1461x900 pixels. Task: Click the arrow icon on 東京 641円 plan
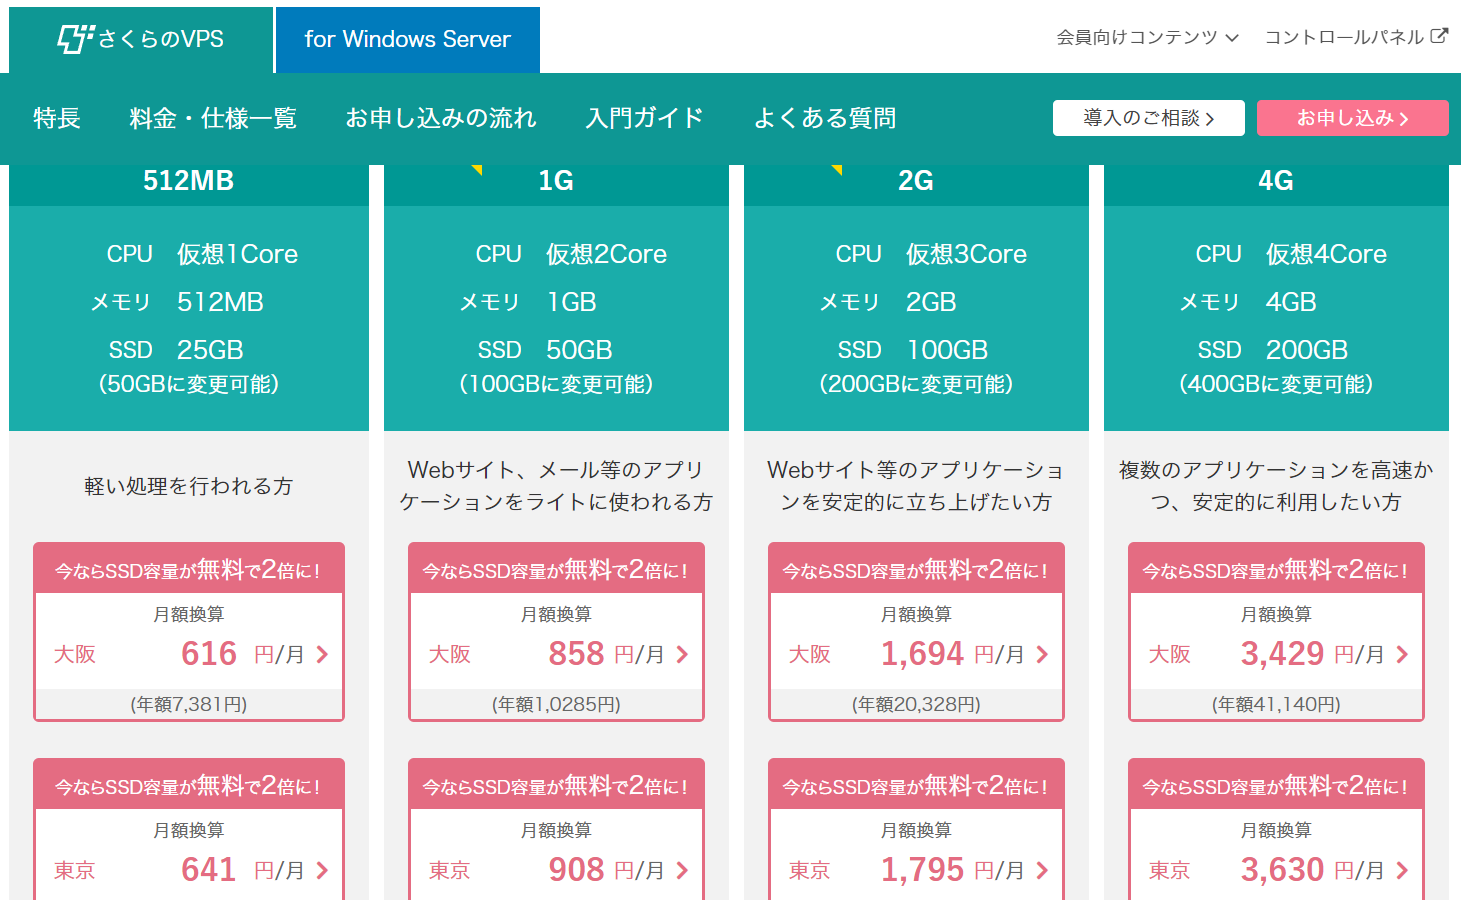pos(322,870)
